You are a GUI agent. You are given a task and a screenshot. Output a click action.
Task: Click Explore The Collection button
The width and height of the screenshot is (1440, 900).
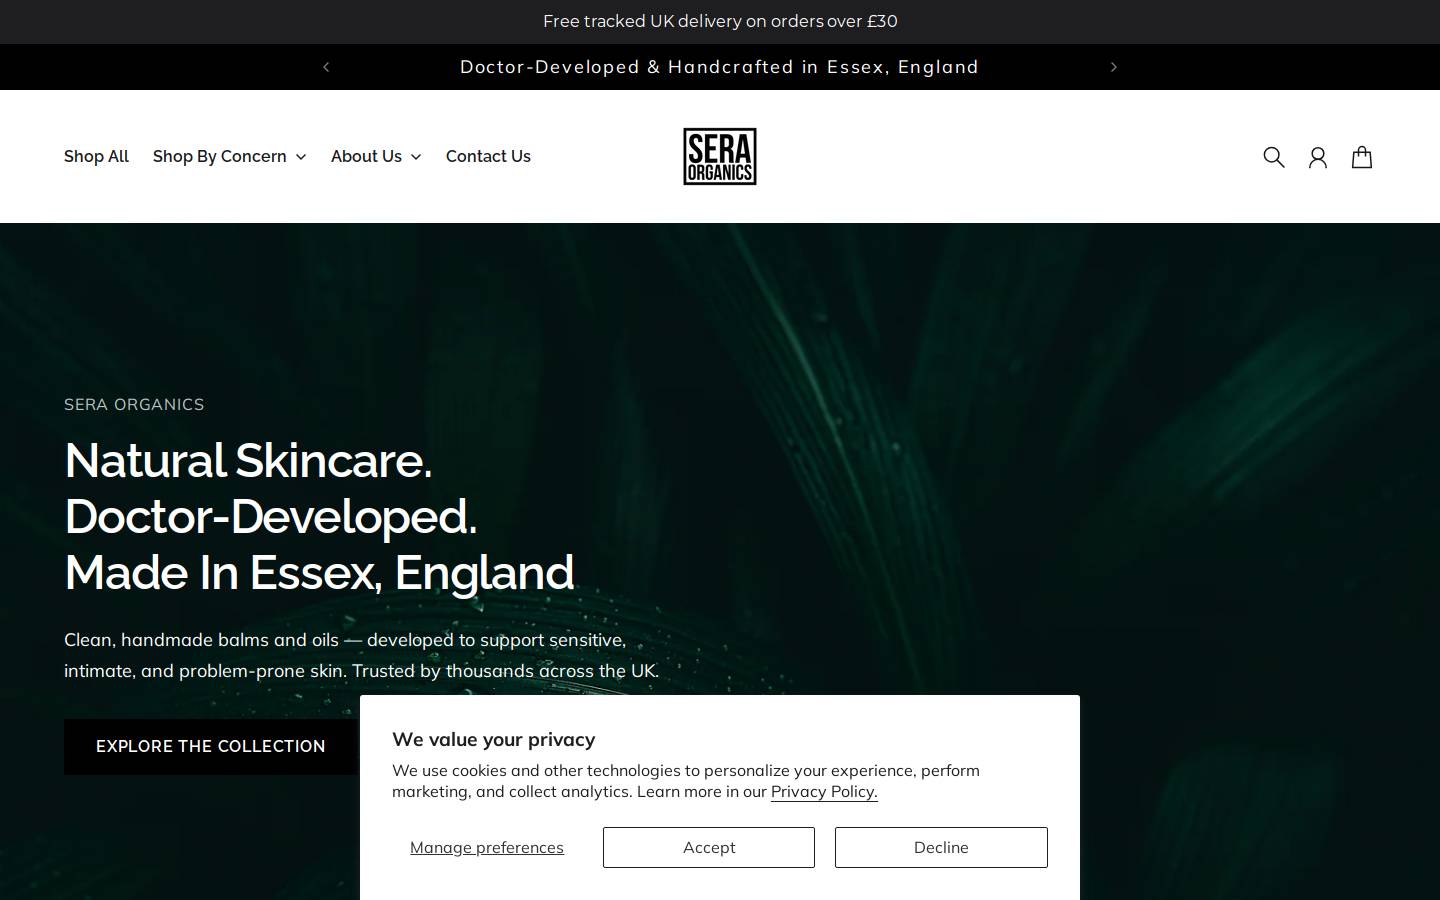210,746
